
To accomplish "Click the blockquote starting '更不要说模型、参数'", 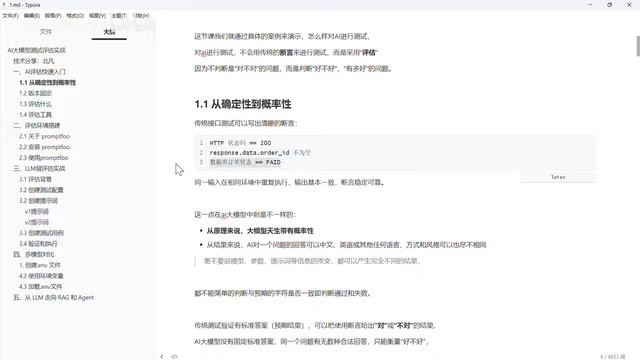I will [312, 261].
